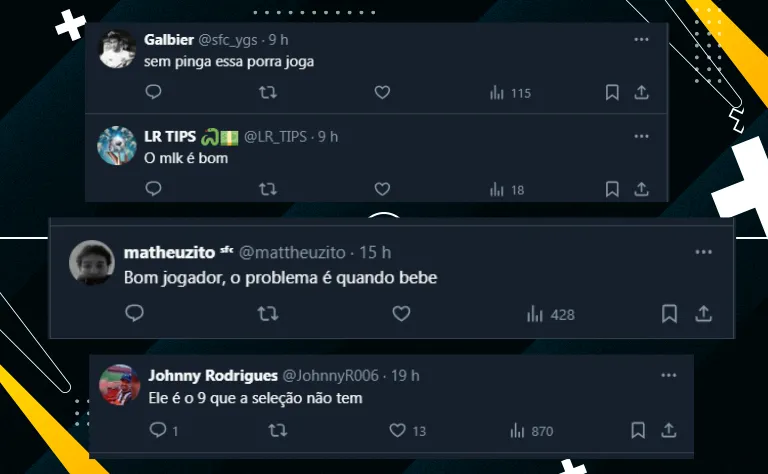Like the LR TIPS tweet

point(382,189)
